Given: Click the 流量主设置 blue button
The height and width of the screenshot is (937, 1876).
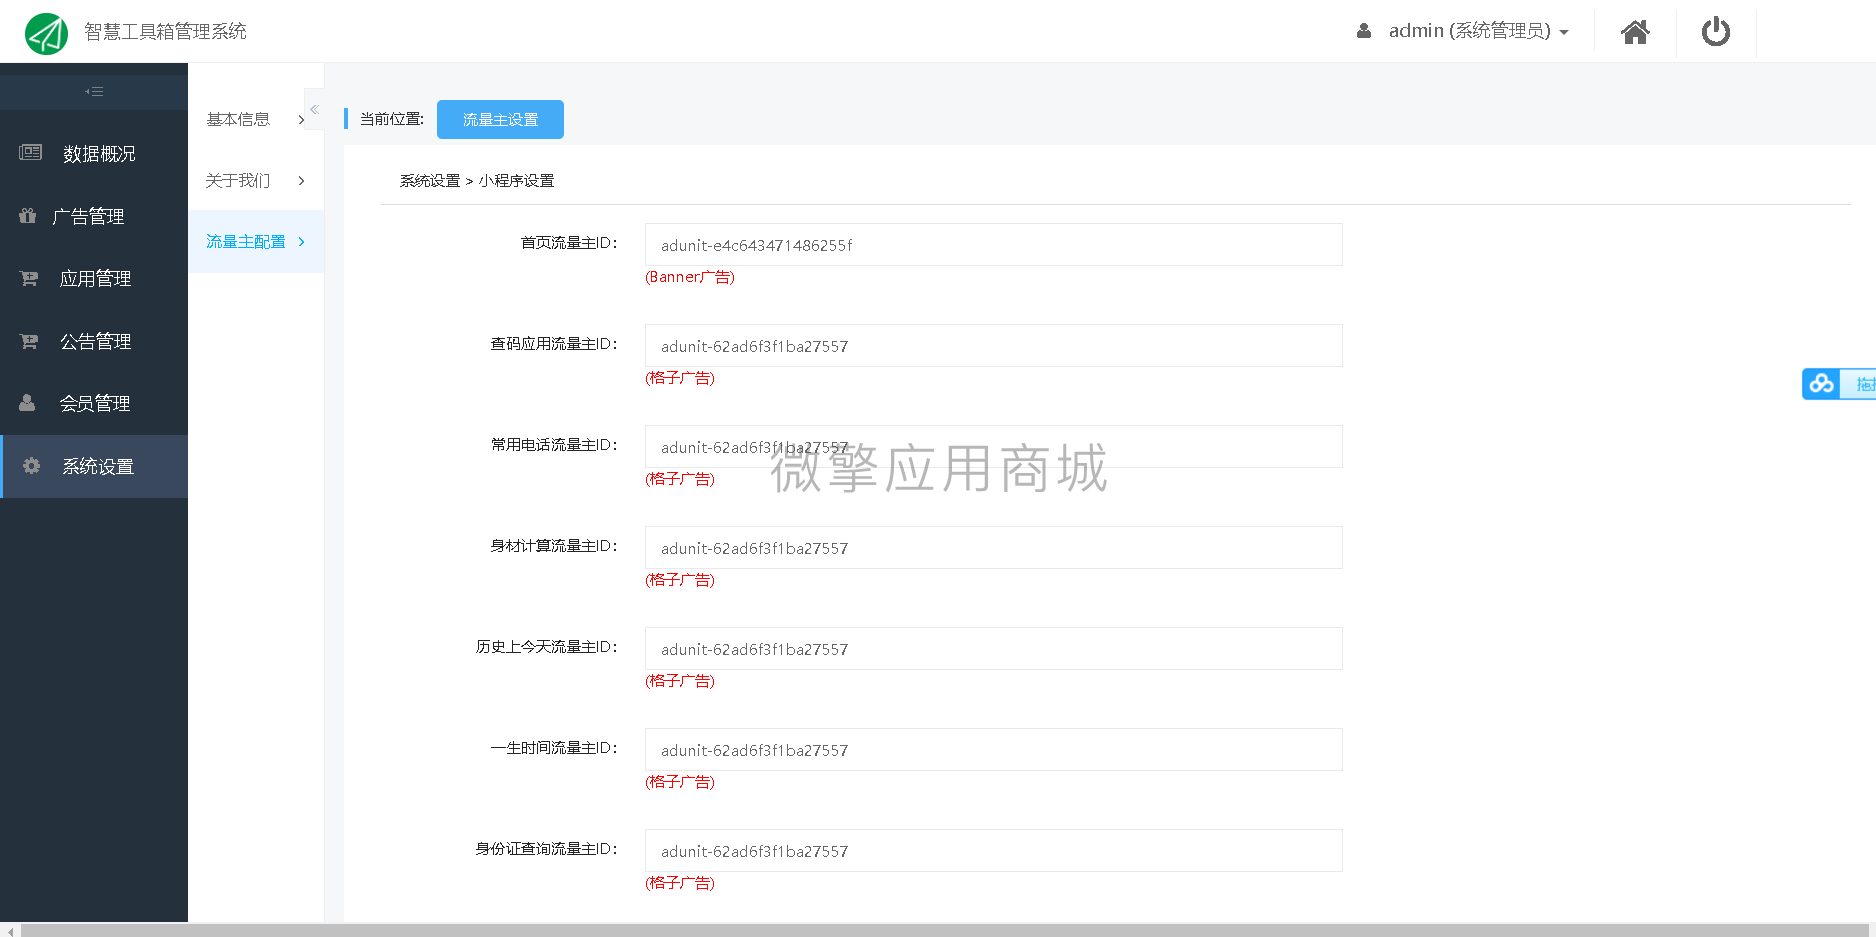Looking at the screenshot, I should point(499,119).
